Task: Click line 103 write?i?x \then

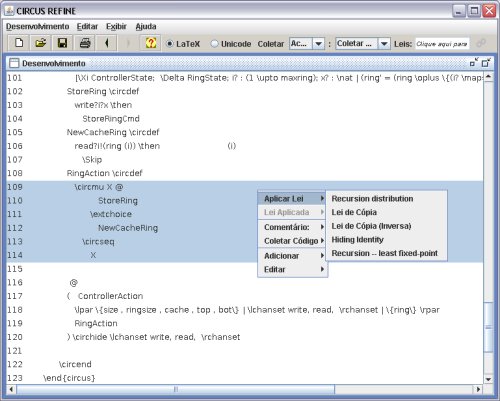Action: click(103, 105)
